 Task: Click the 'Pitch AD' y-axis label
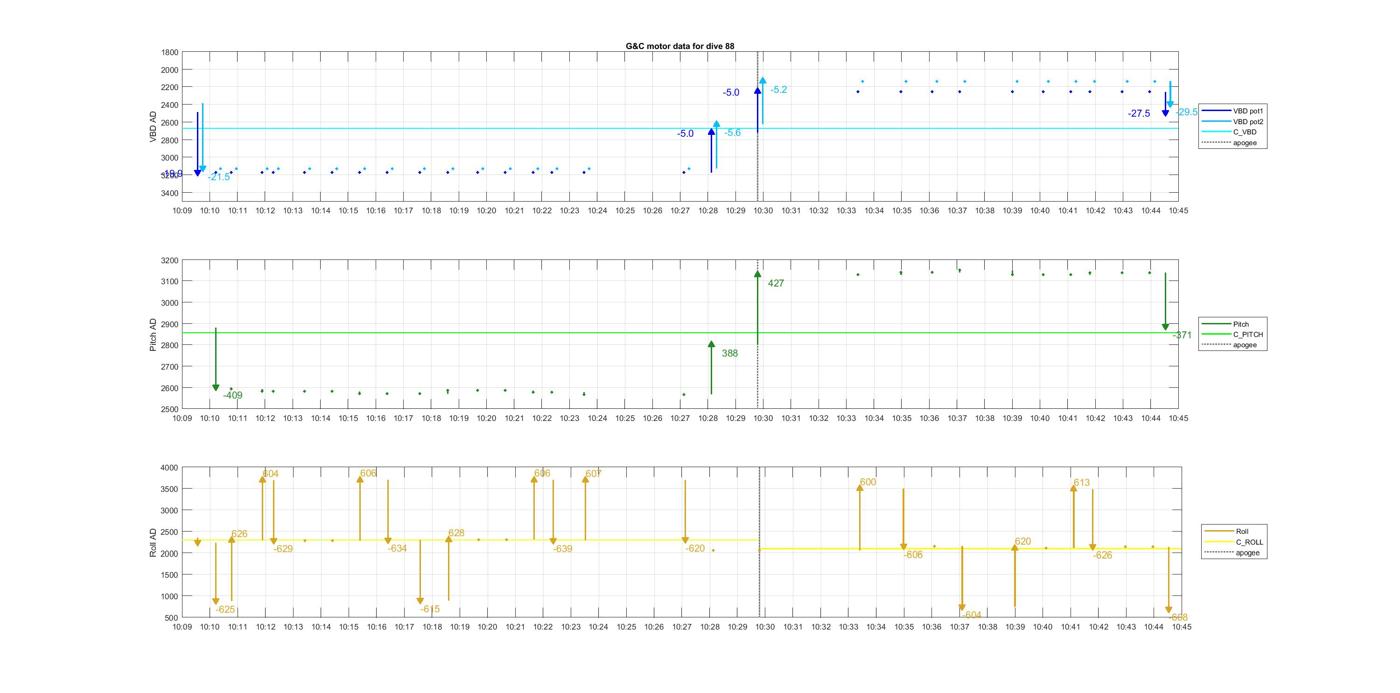pyautogui.click(x=153, y=334)
